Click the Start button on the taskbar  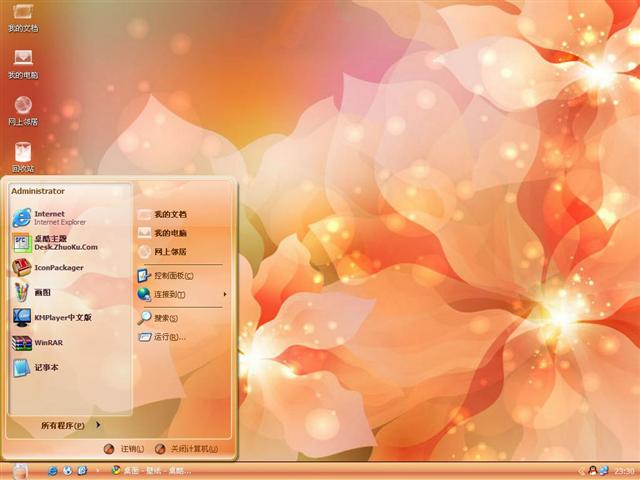click(x=19, y=471)
